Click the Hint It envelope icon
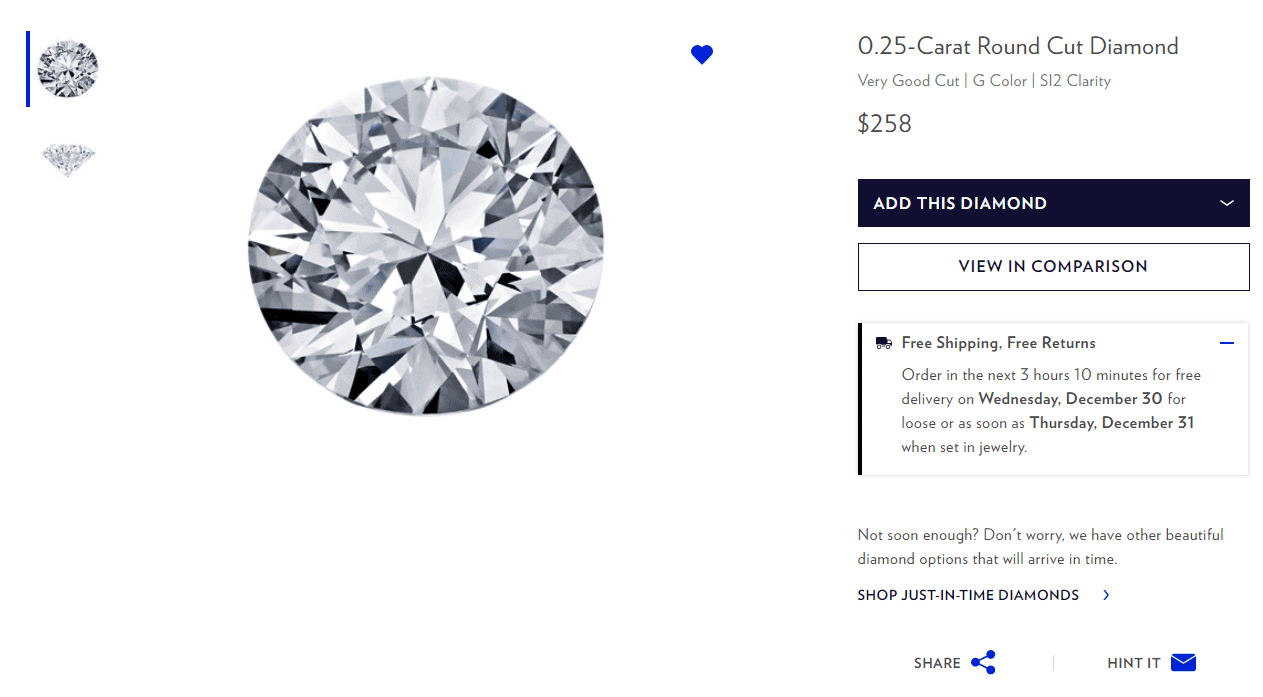Screen dimensions: 1263x697 pyautogui.click(x=1183, y=662)
